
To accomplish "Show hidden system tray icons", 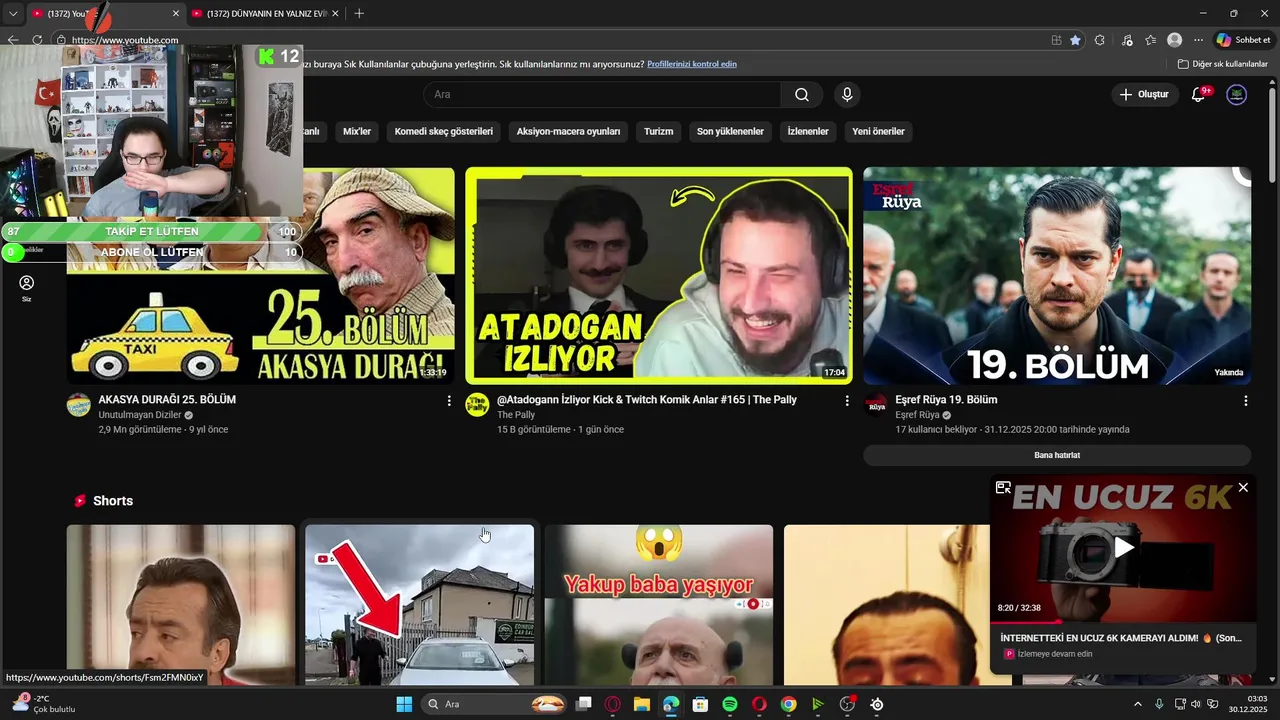I will (x=1138, y=704).
